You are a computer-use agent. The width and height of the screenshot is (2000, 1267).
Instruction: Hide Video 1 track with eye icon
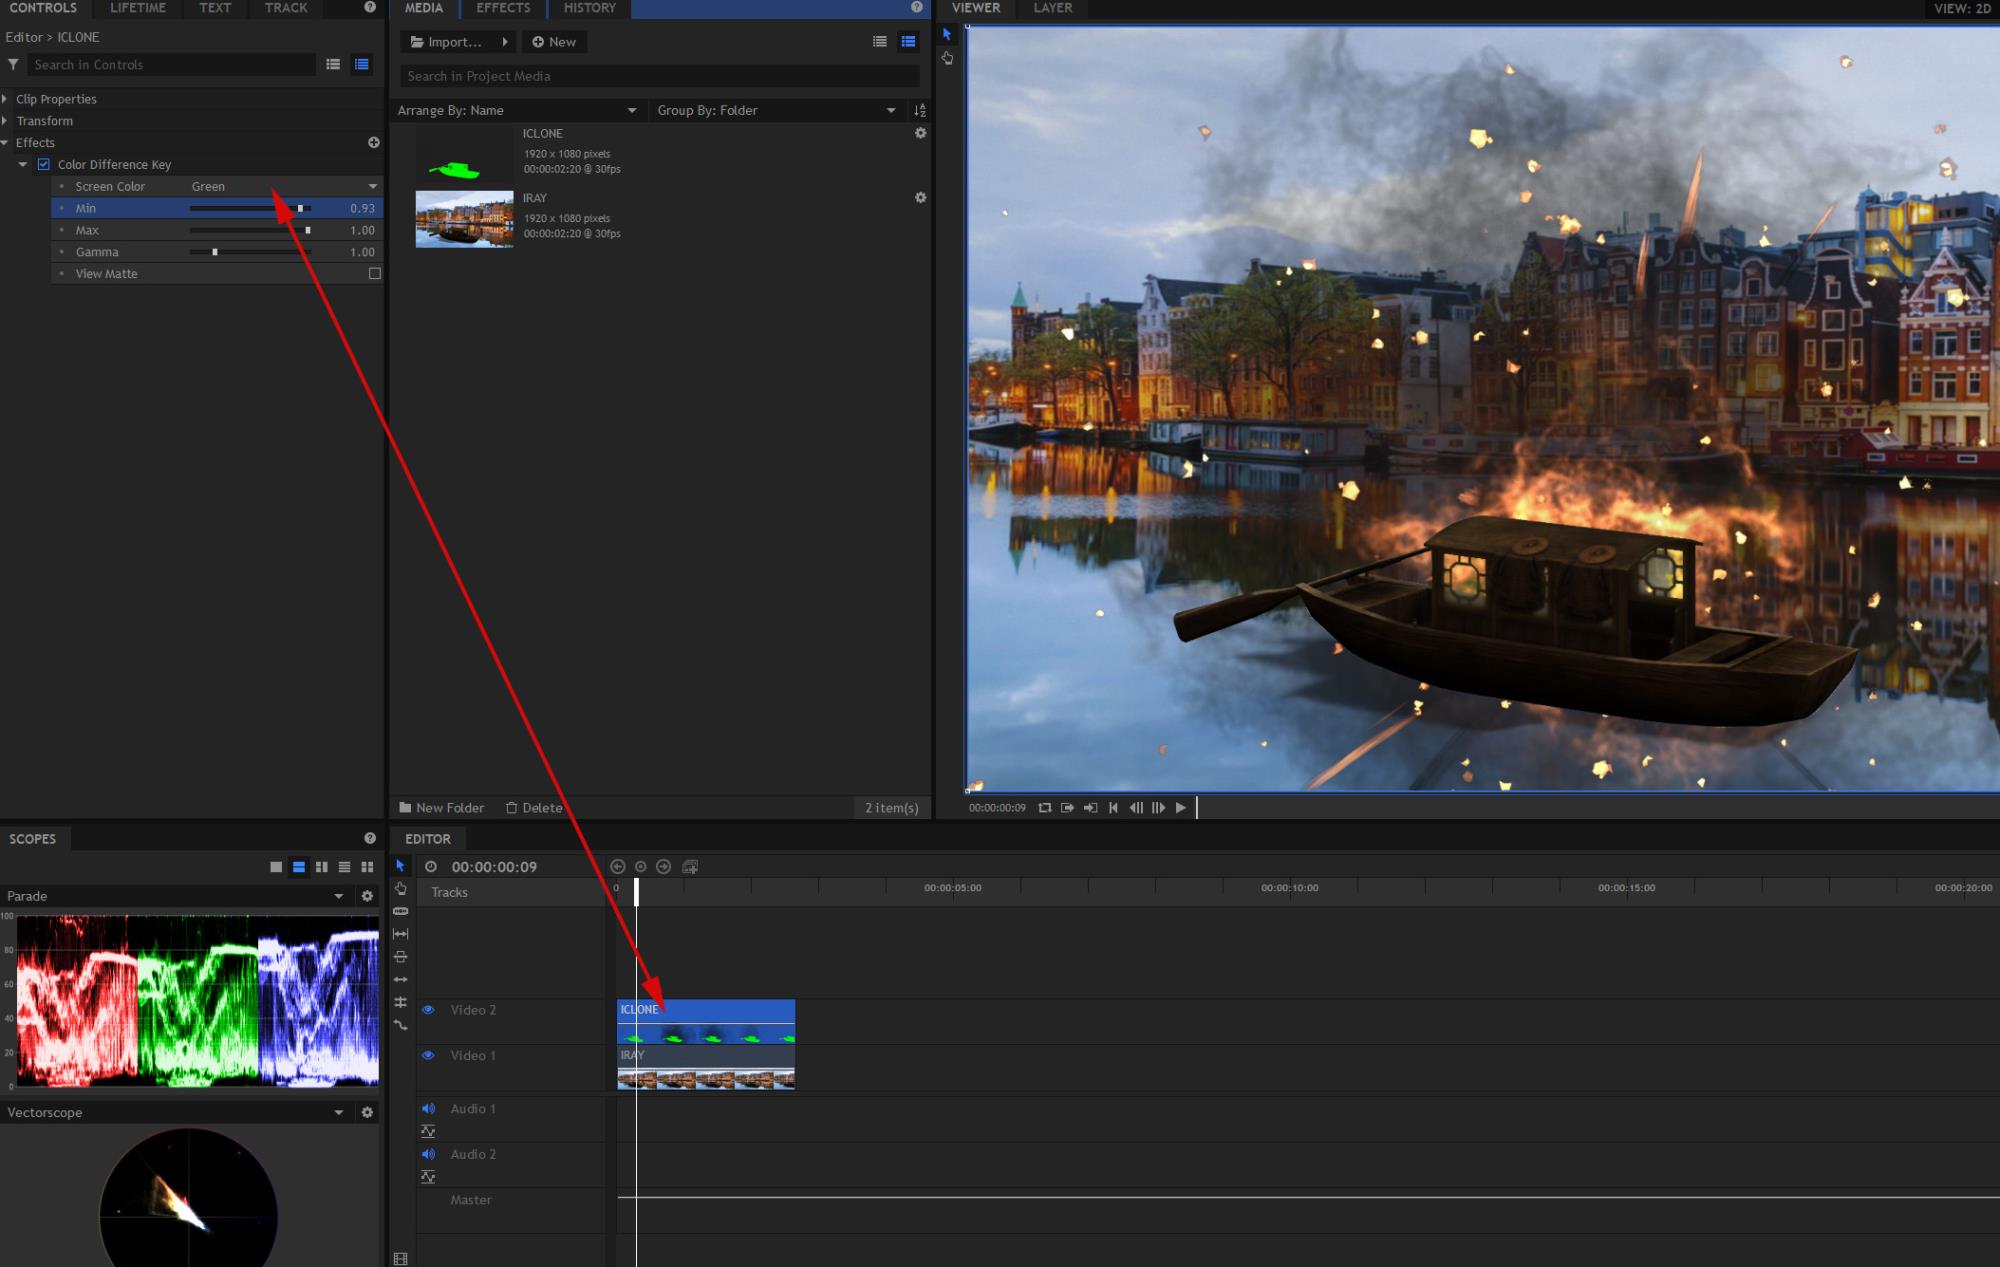click(428, 1055)
